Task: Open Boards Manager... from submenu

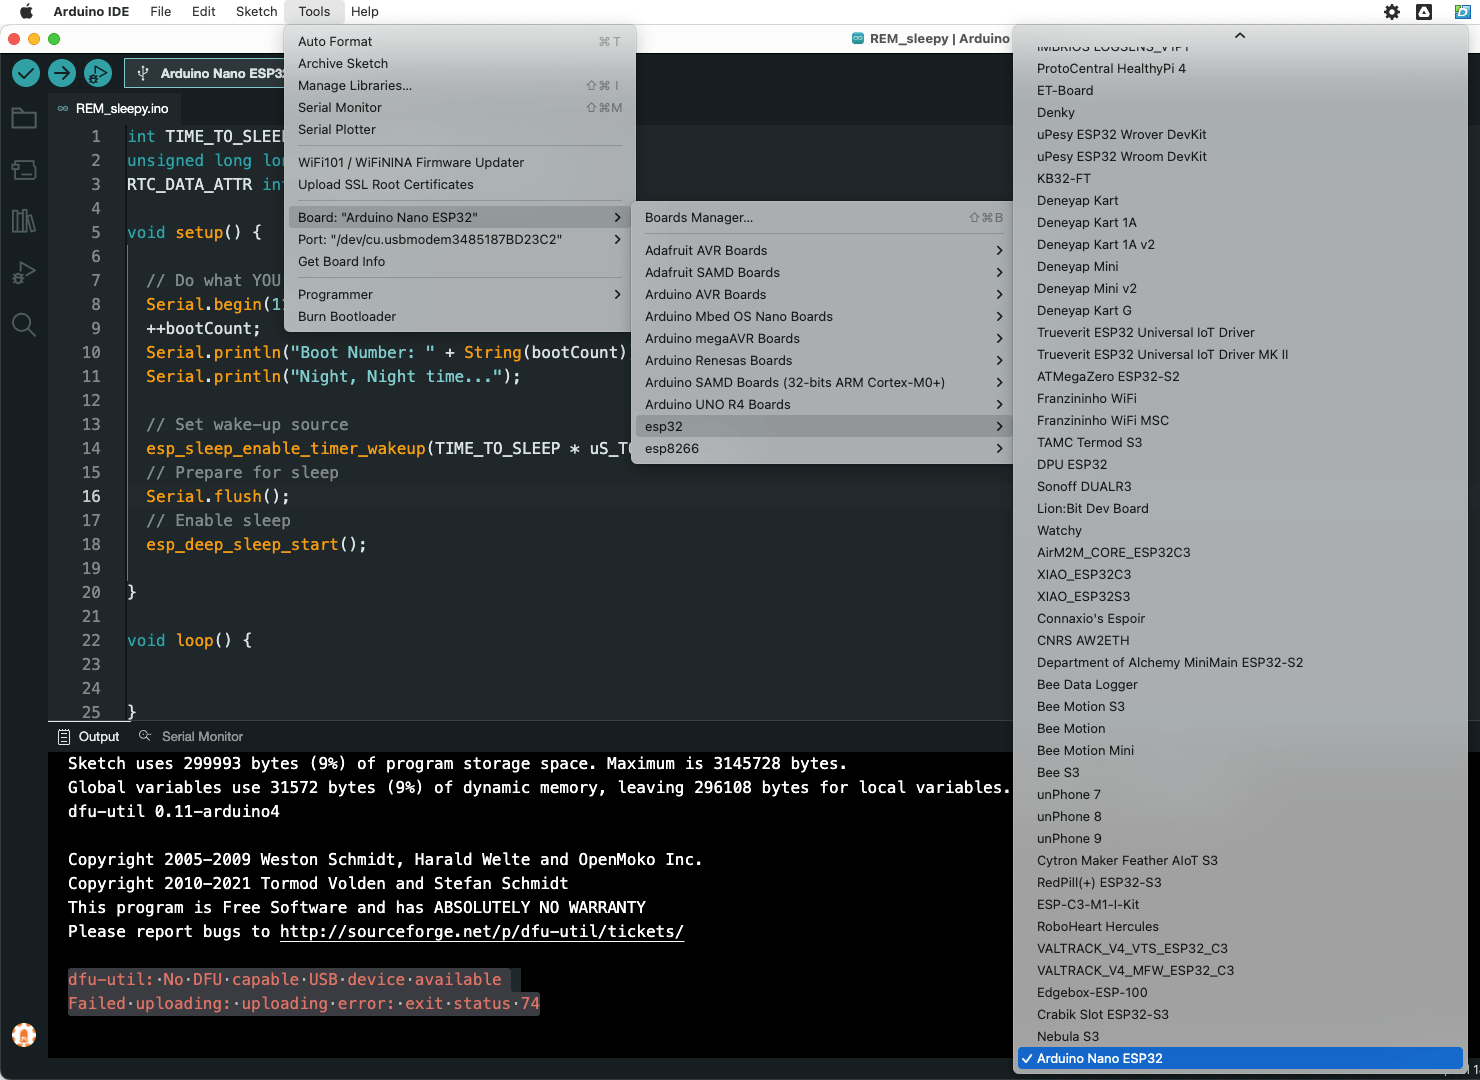Action: [823, 217]
